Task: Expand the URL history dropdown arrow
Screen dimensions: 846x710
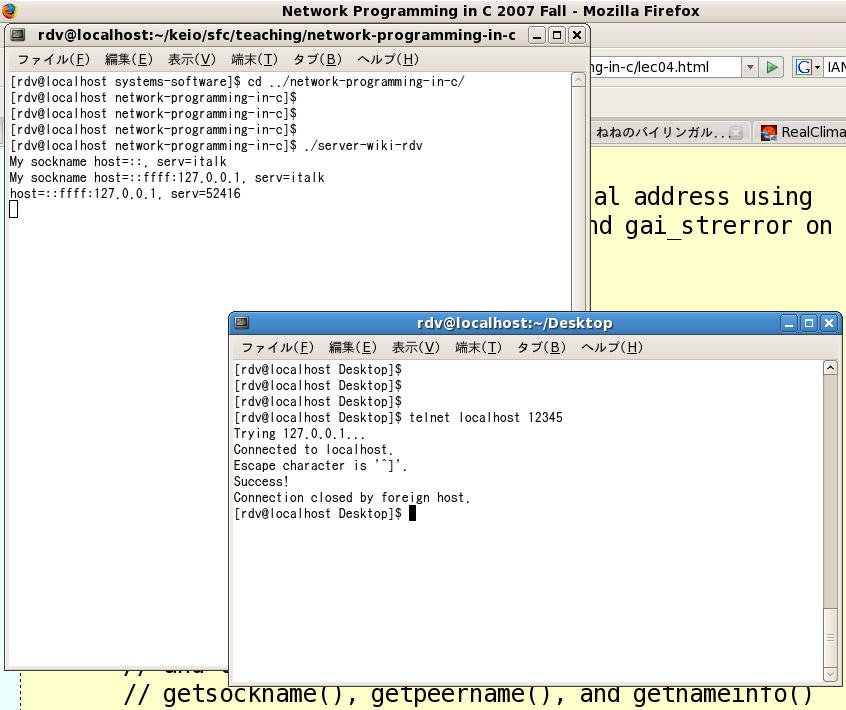Action: (749, 67)
